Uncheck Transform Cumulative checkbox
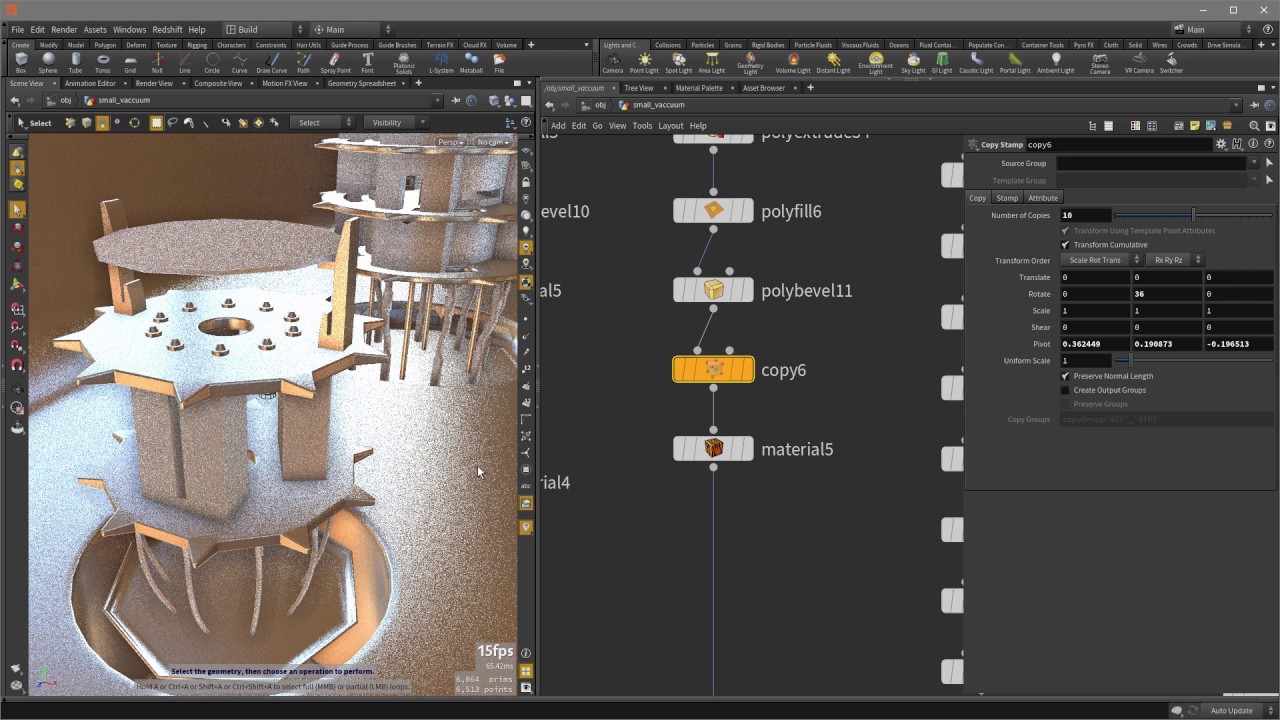Viewport: 1280px width, 720px height. click(1065, 245)
